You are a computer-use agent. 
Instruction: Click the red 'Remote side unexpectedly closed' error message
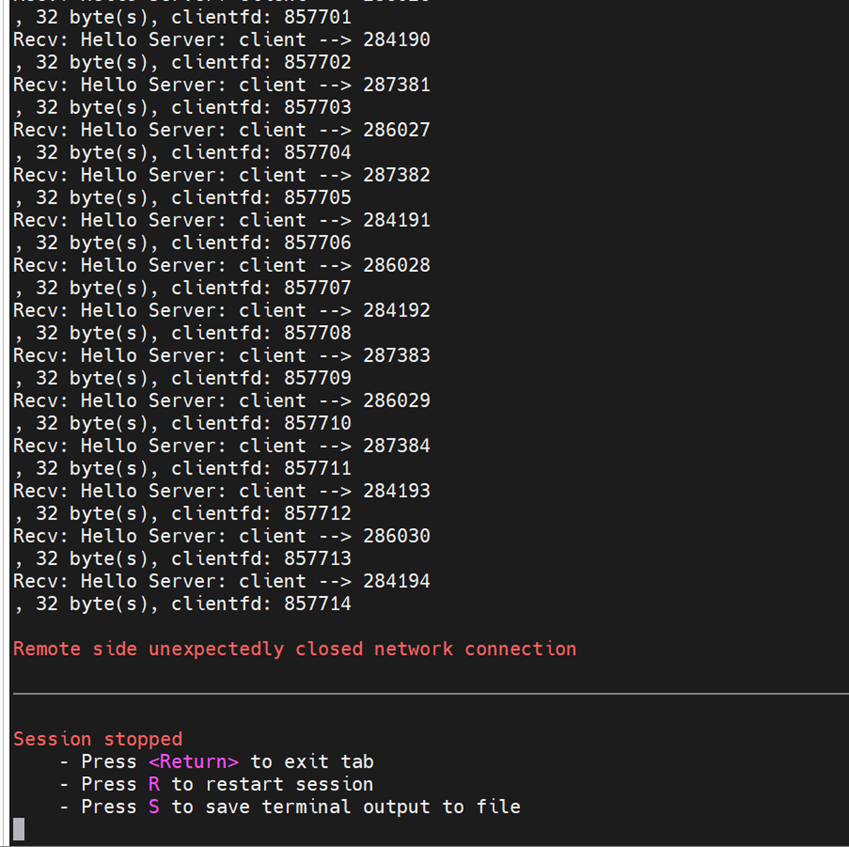point(295,649)
